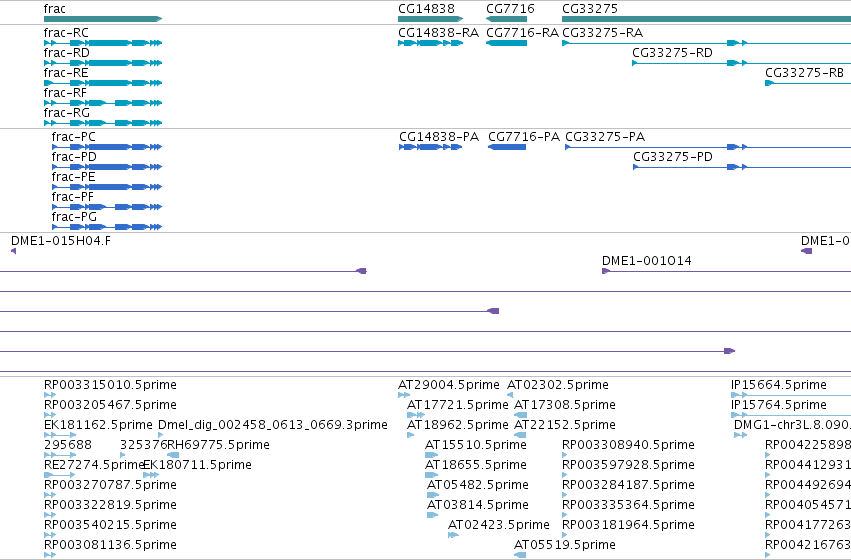
Task: Click EST AT29004.5prime
Action: (x=404, y=395)
